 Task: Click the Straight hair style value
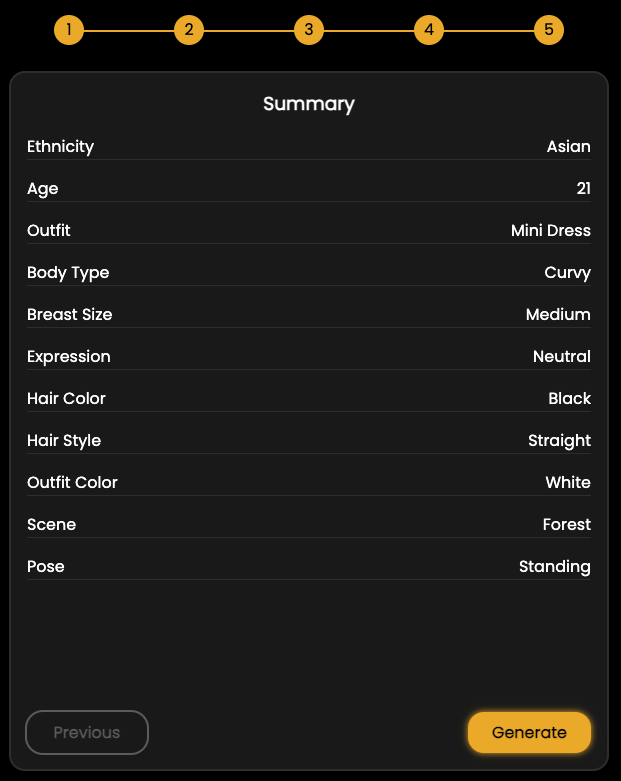560,440
